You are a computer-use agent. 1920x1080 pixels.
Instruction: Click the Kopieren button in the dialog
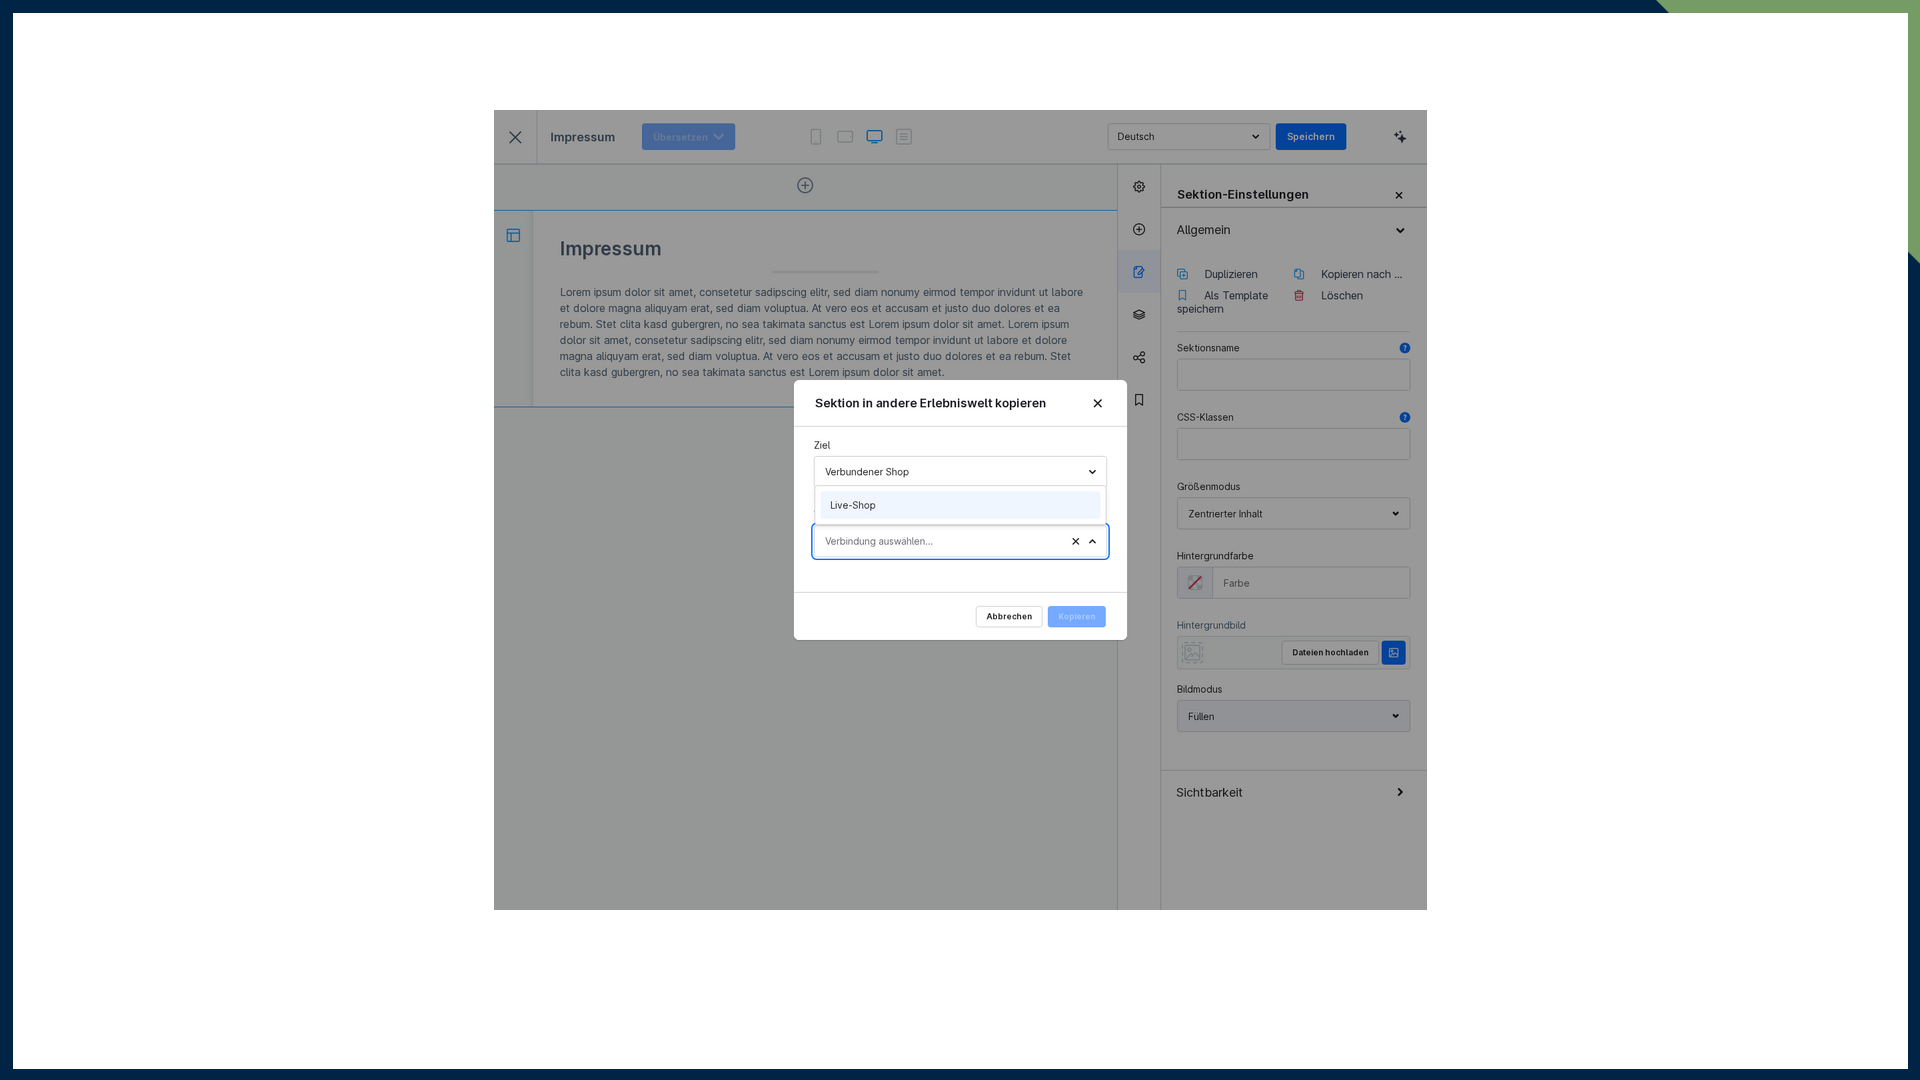1077,617
